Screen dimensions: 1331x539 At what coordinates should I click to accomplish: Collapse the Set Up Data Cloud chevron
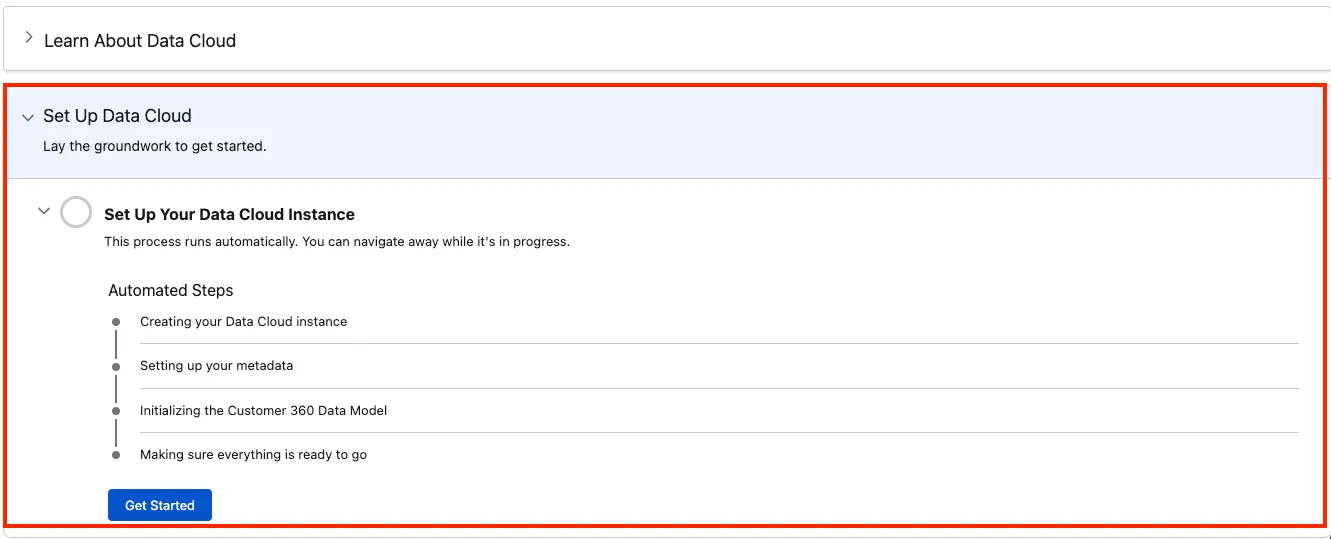coord(28,117)
